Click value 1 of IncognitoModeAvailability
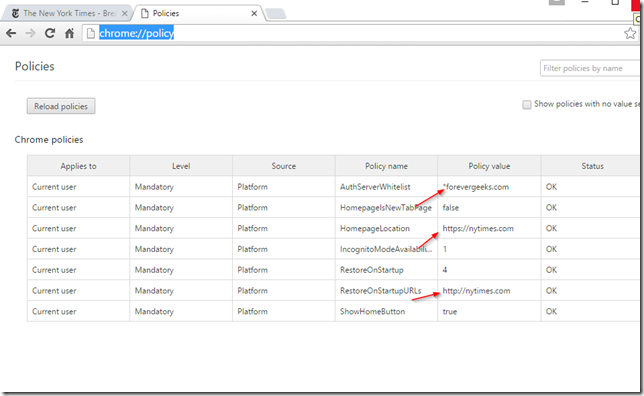Screen dimensions: 644x396 tap(445, 249)
